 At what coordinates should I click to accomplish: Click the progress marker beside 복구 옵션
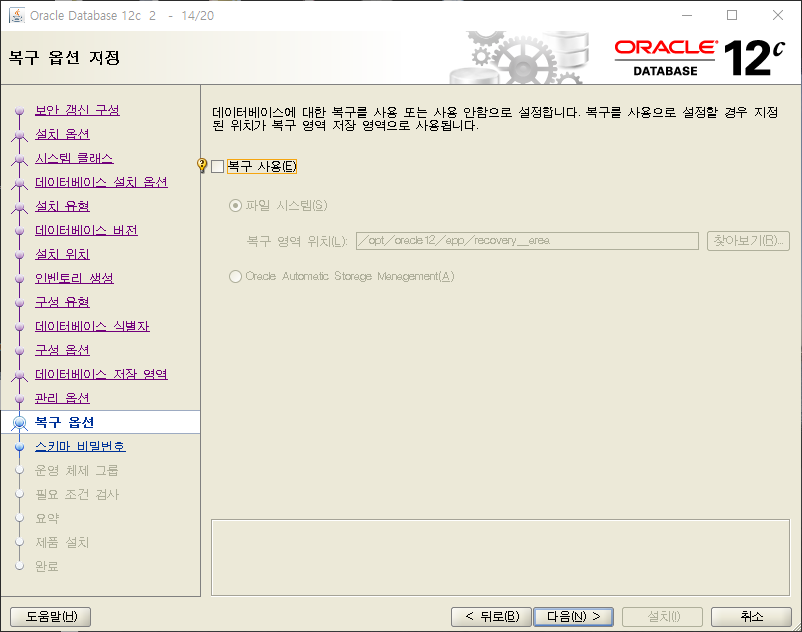tap(19, 423)
